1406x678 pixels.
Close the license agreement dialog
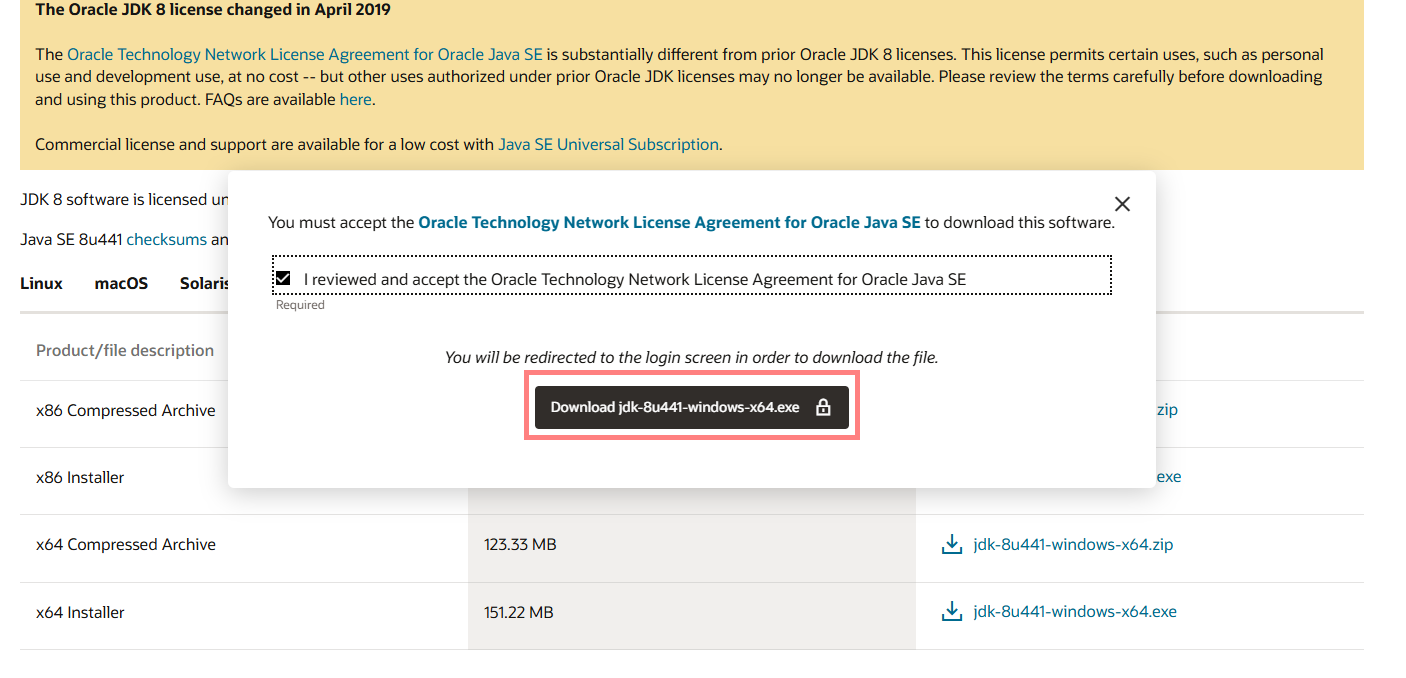pyautogui.click(x=1122, y=204)
